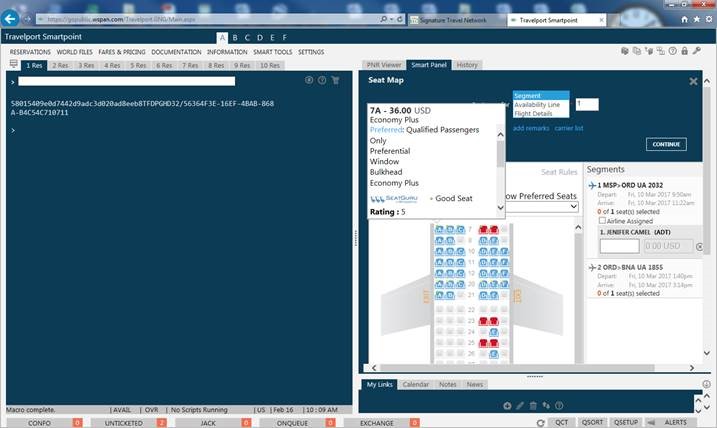Refresh the page in the browser address bar

point(400,19)
